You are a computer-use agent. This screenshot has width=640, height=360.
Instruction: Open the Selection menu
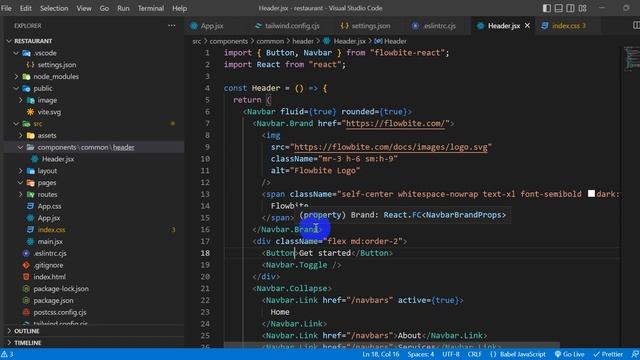[54, 8]
